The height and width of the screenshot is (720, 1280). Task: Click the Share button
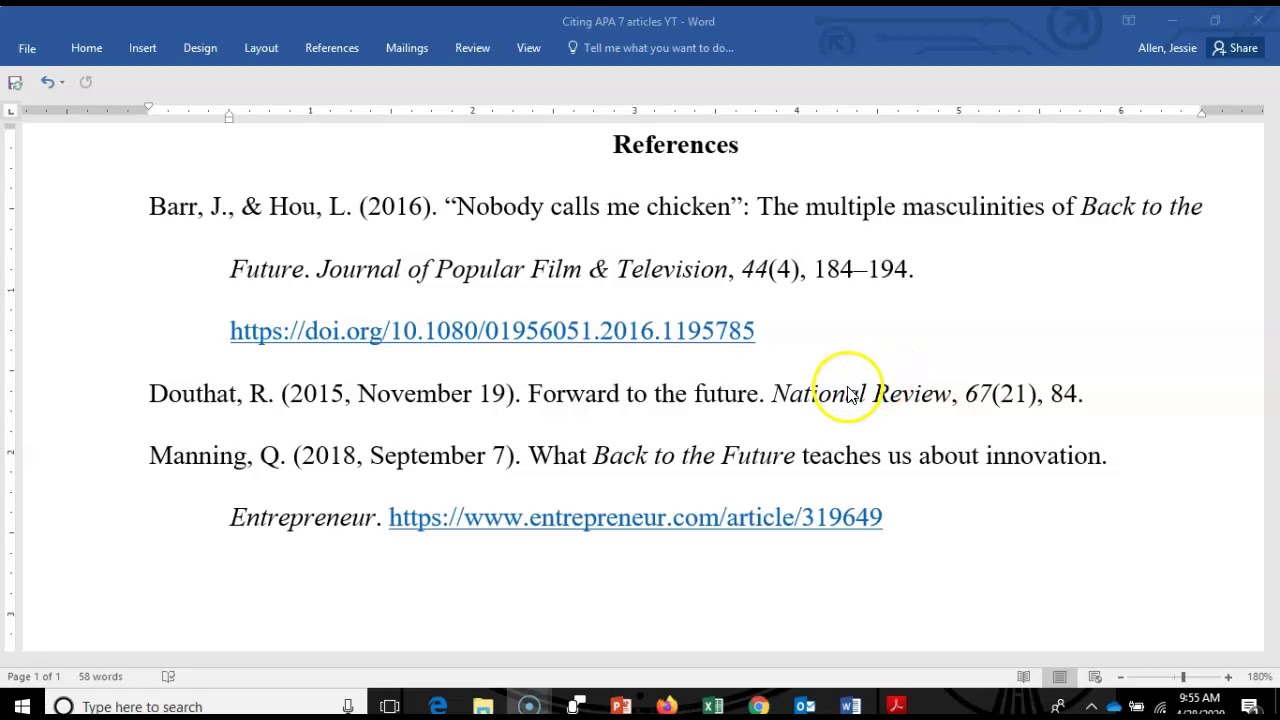point(1235,47)
